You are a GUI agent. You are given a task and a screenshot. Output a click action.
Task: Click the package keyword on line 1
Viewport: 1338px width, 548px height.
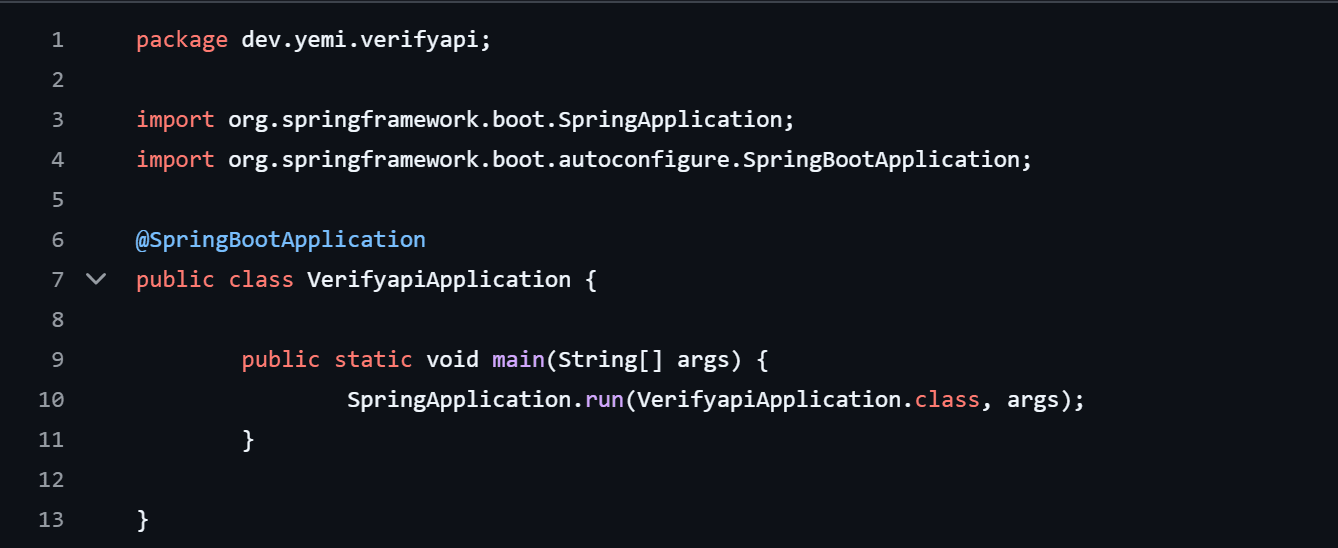182,40
